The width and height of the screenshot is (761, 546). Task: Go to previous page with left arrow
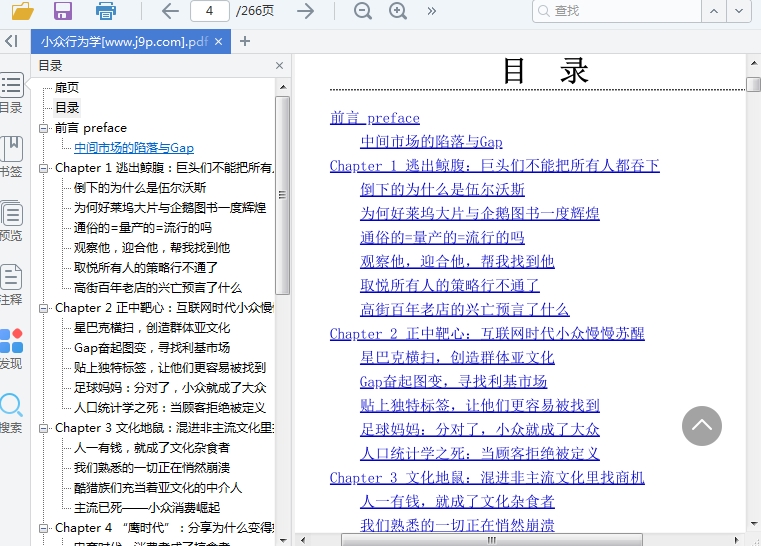click(170, 11)
